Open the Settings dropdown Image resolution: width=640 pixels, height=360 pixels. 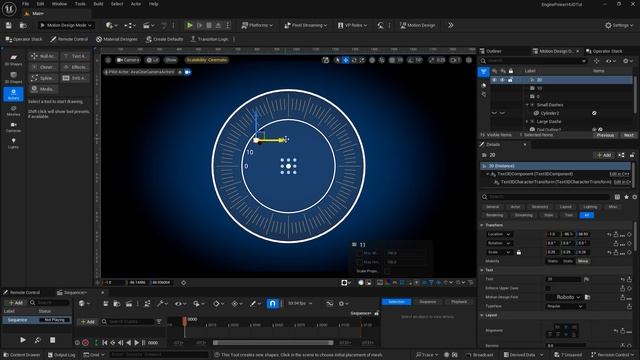pos(619,25)
